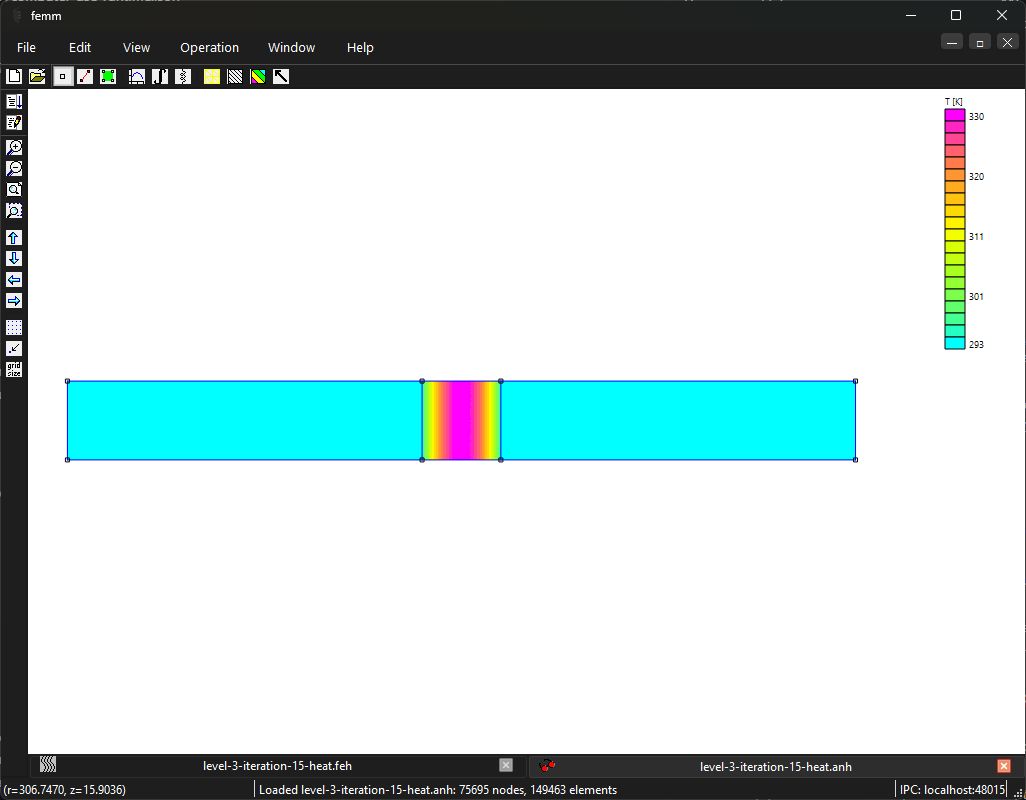Open the density plot settings icon
The height and width of the screenshot is (800, 1026).
pos(258,77)
